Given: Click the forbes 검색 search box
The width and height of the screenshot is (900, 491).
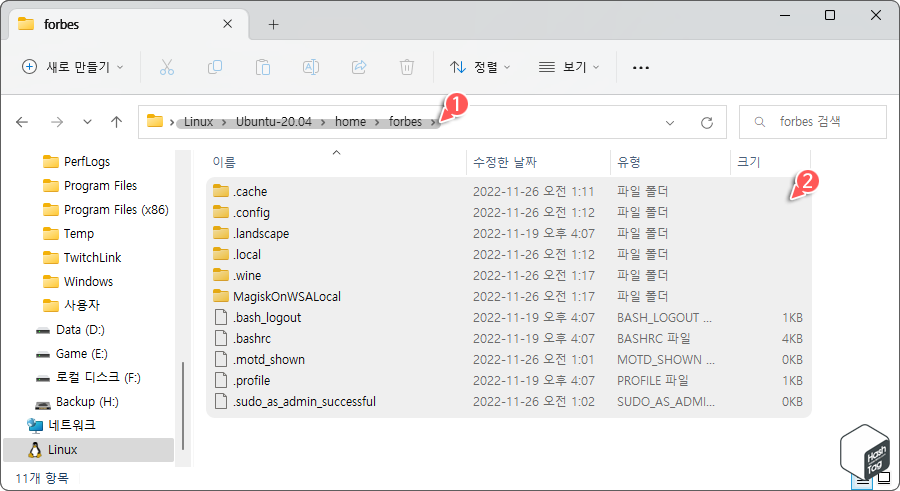Looking at the screenshot, I should pyautogui.click(x=812, y=122).
